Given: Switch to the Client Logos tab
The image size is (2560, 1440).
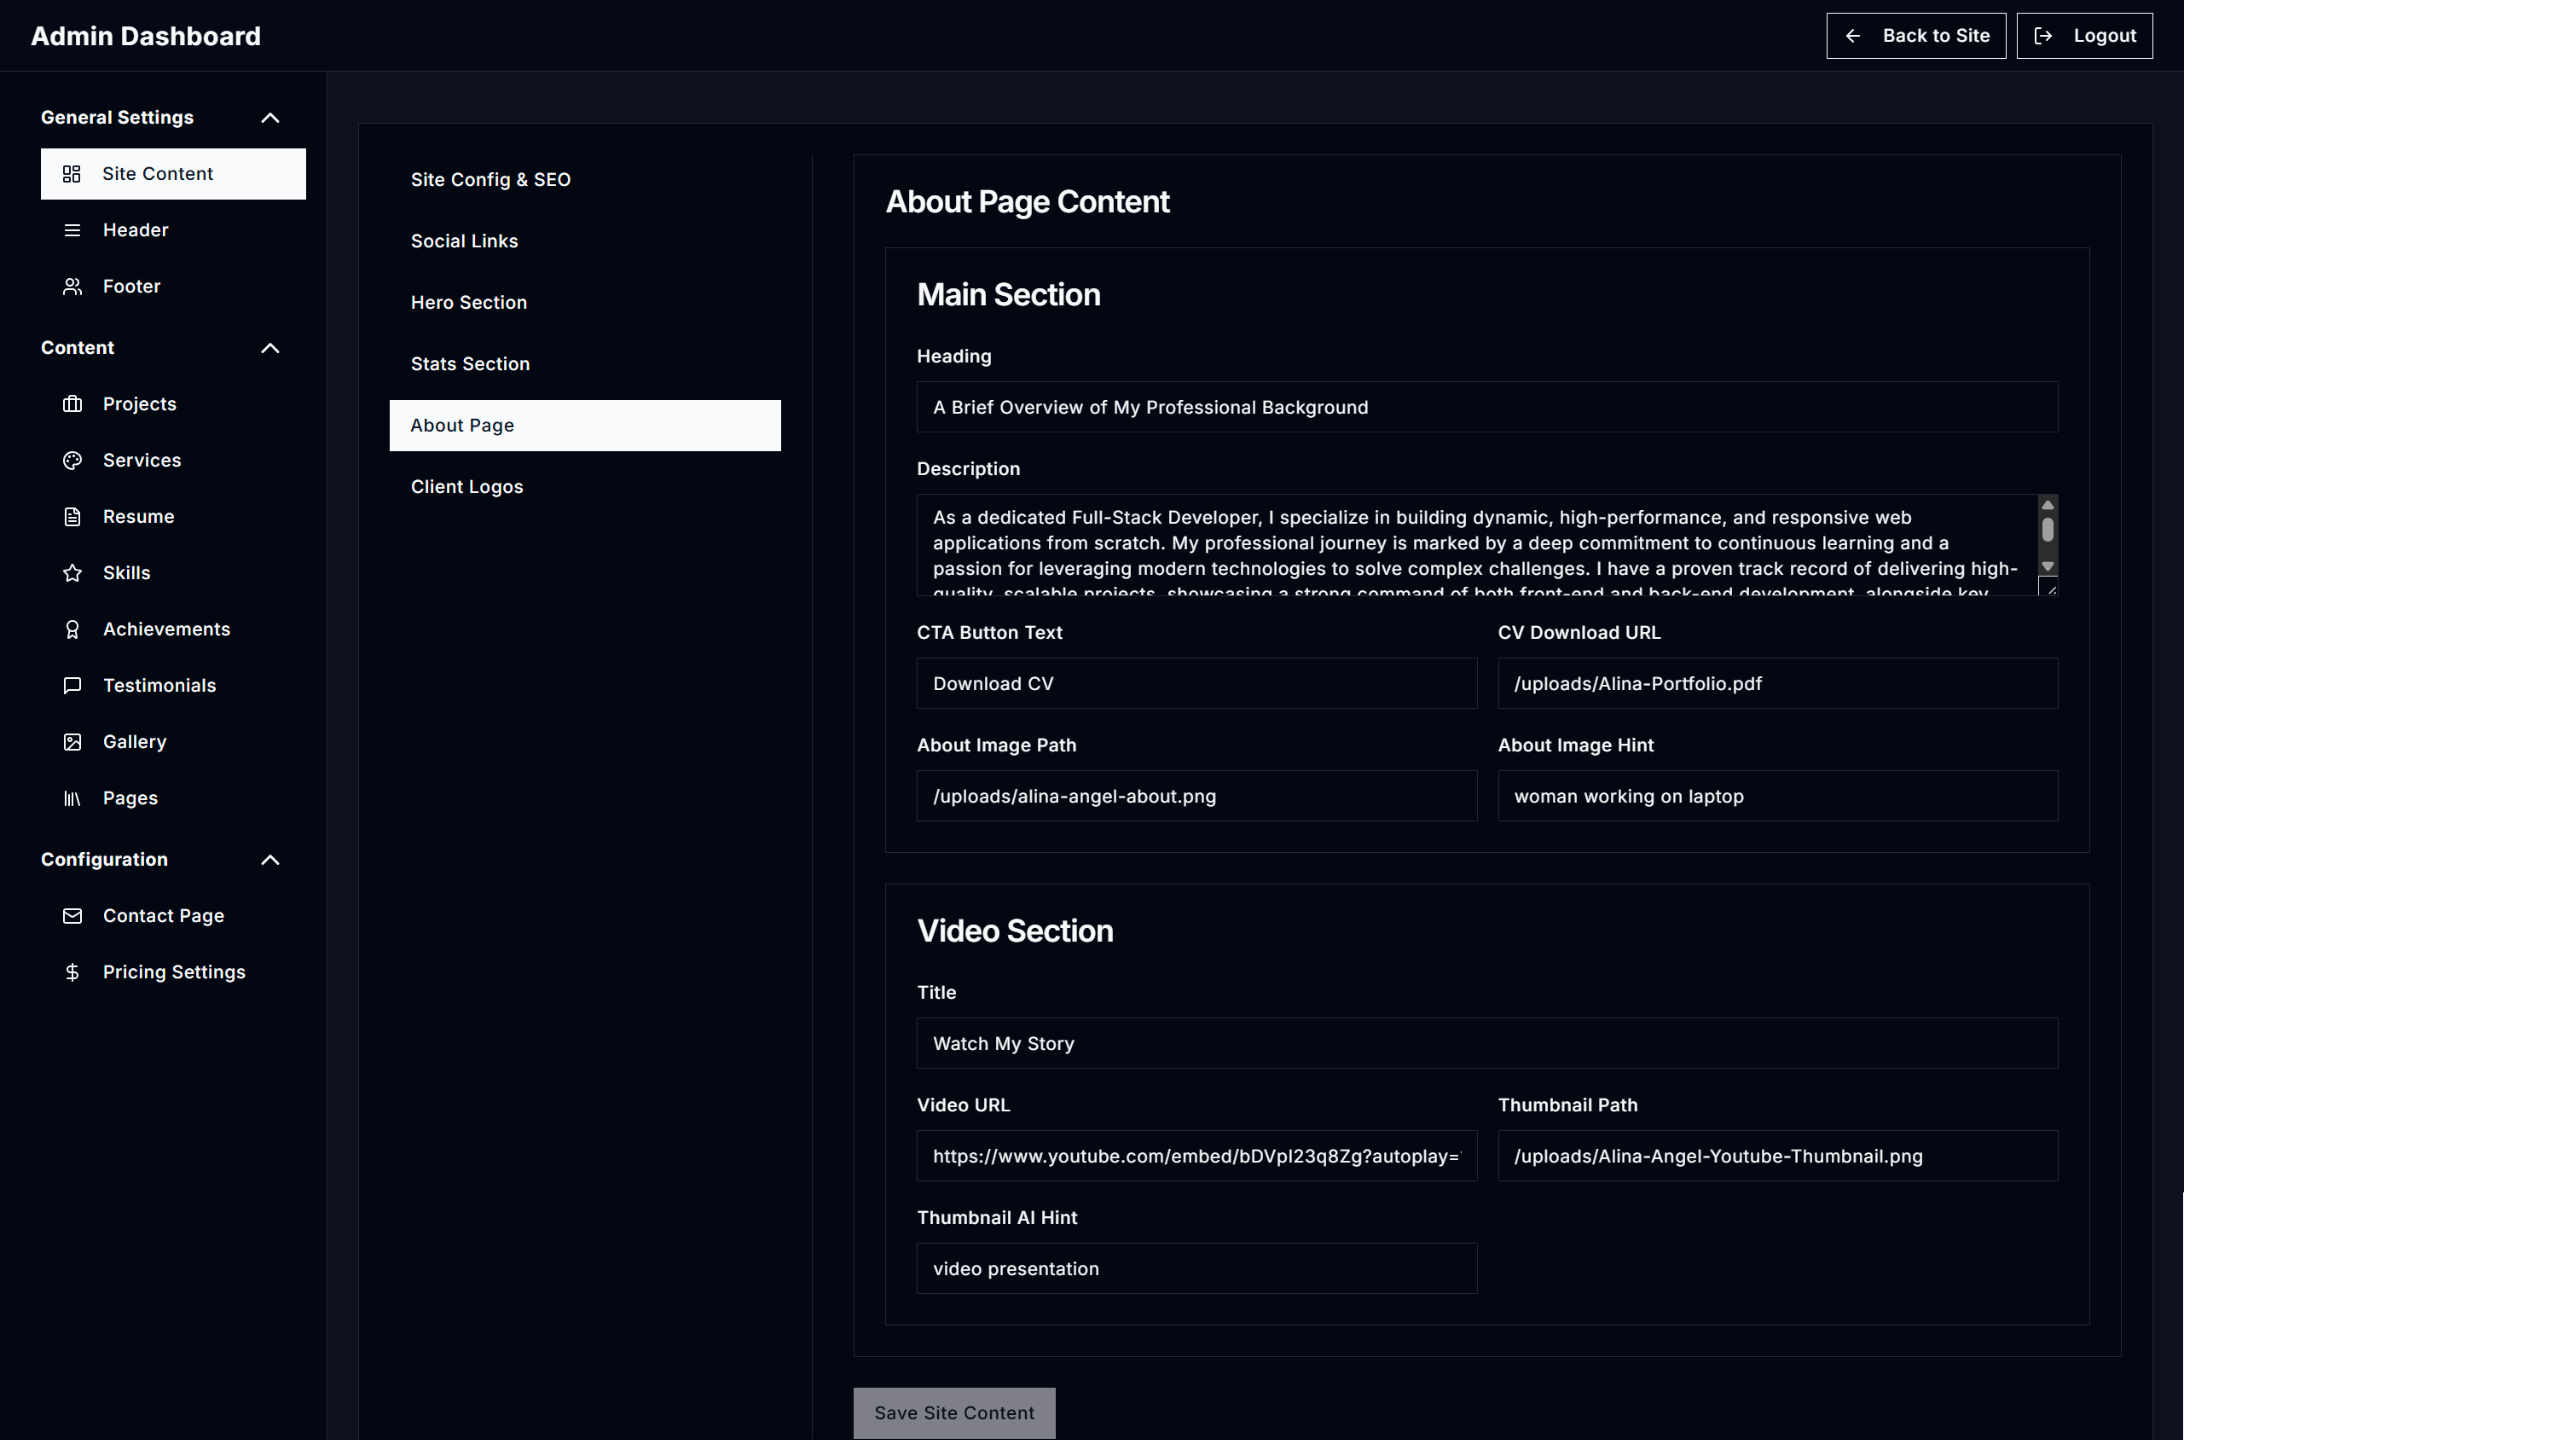Looking at the screenshot, I should click(466, 487).
